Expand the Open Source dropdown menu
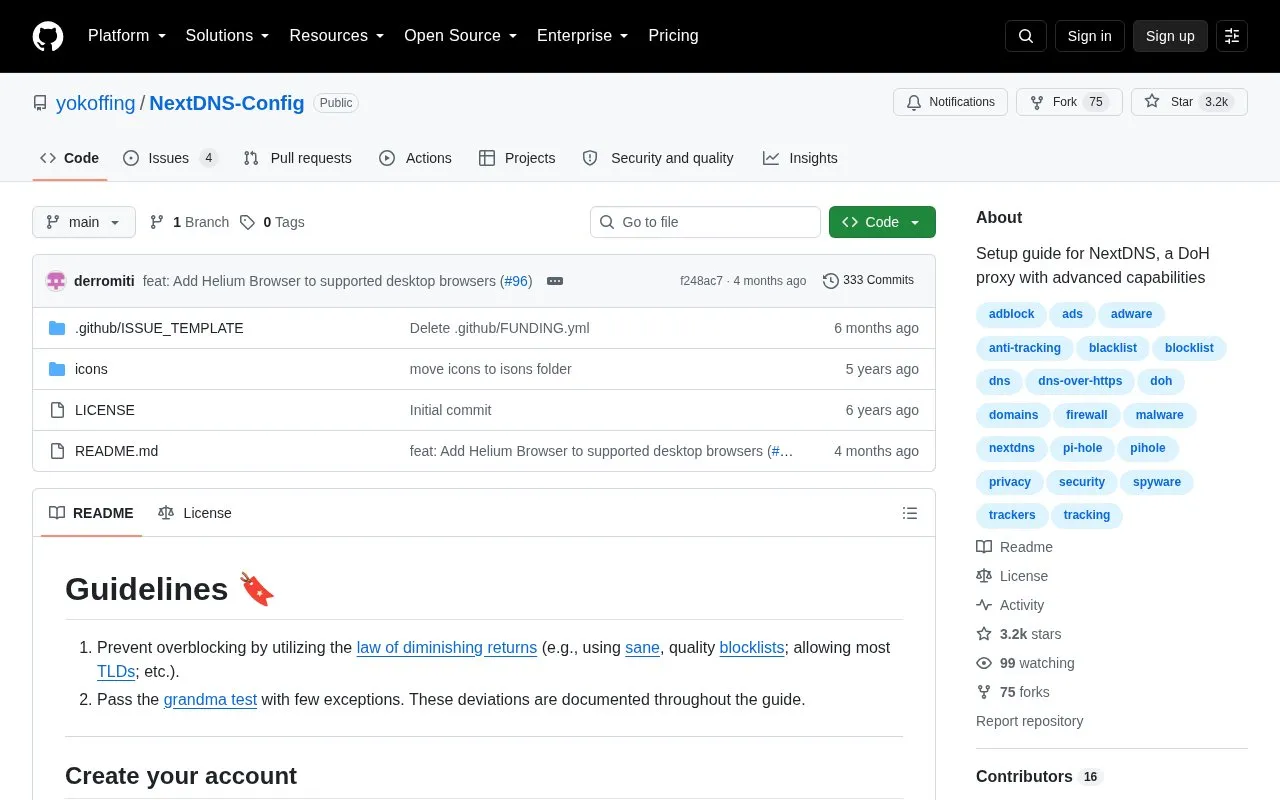The image size is (1280, 800). point(460,36)
